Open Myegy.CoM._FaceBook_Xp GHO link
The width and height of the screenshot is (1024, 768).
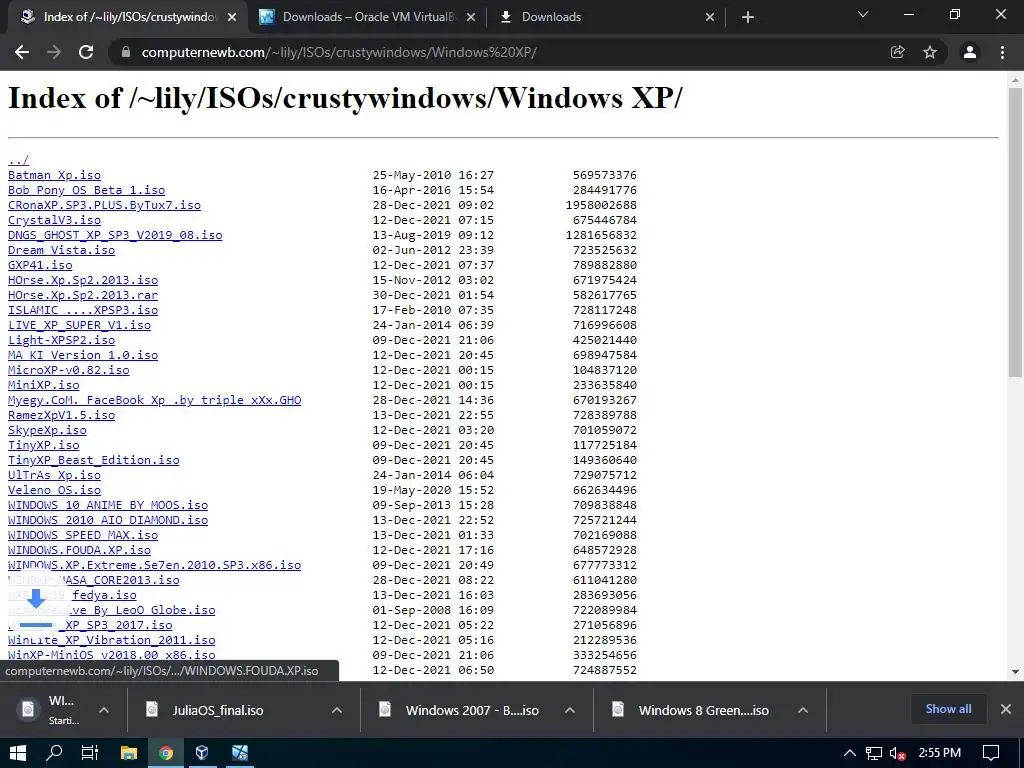[x=155, y=400]
